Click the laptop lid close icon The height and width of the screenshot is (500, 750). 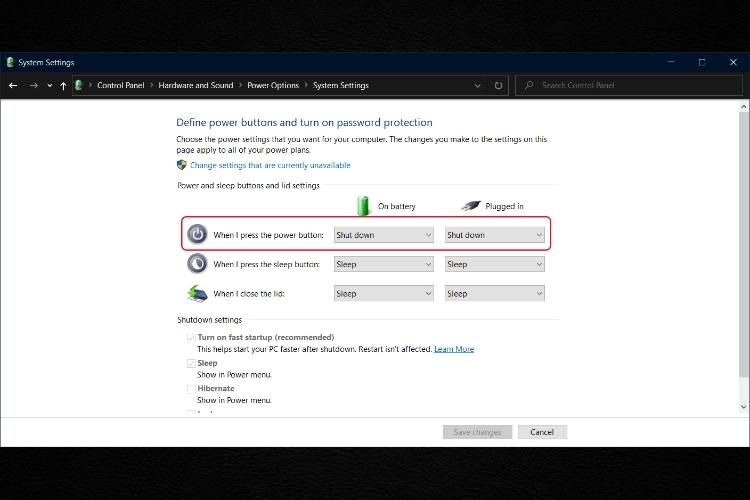197,293
